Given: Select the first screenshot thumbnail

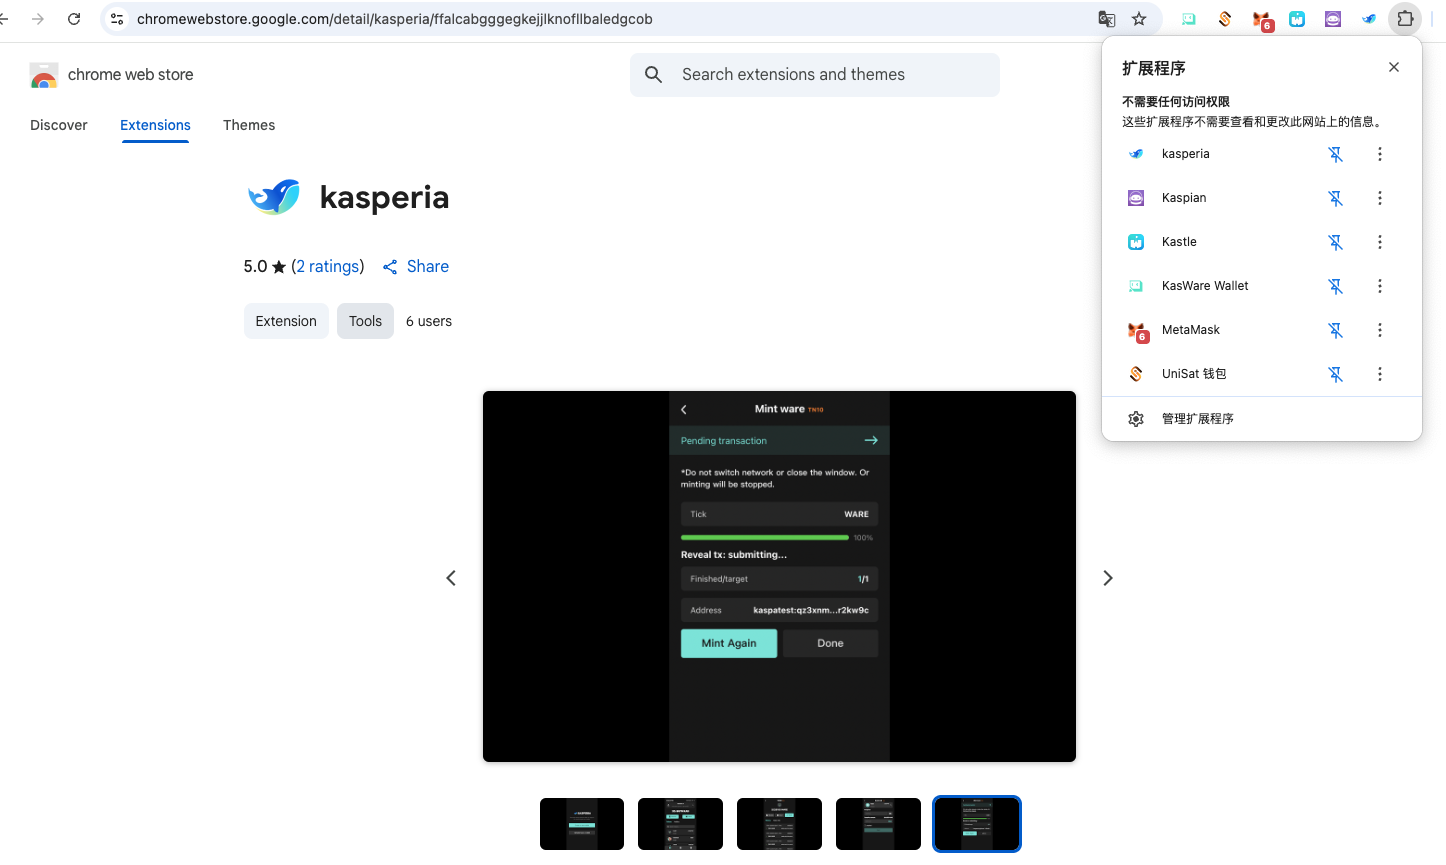Looking at the screenshot, I should tap(582, 824).
